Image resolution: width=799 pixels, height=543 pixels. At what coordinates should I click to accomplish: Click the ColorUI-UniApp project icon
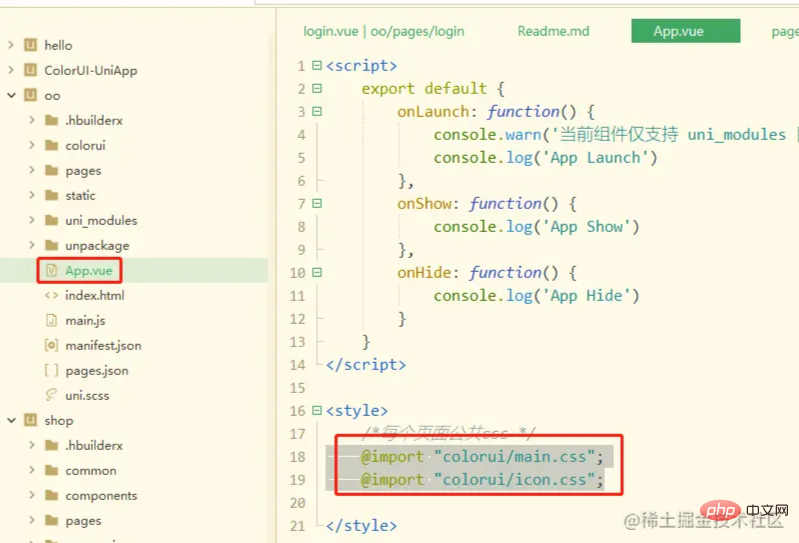point(31,70)
